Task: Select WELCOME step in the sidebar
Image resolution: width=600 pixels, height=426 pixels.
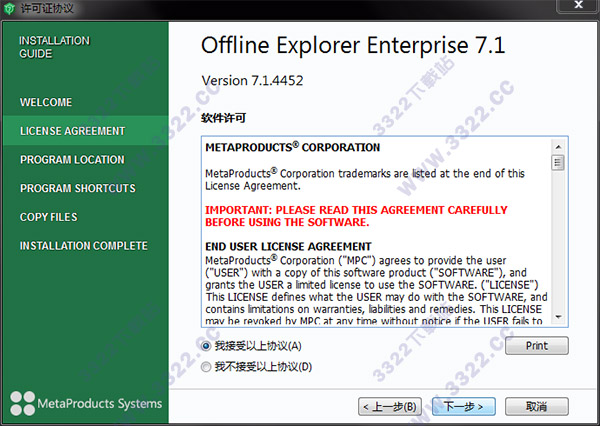Action: pos(46,102)
